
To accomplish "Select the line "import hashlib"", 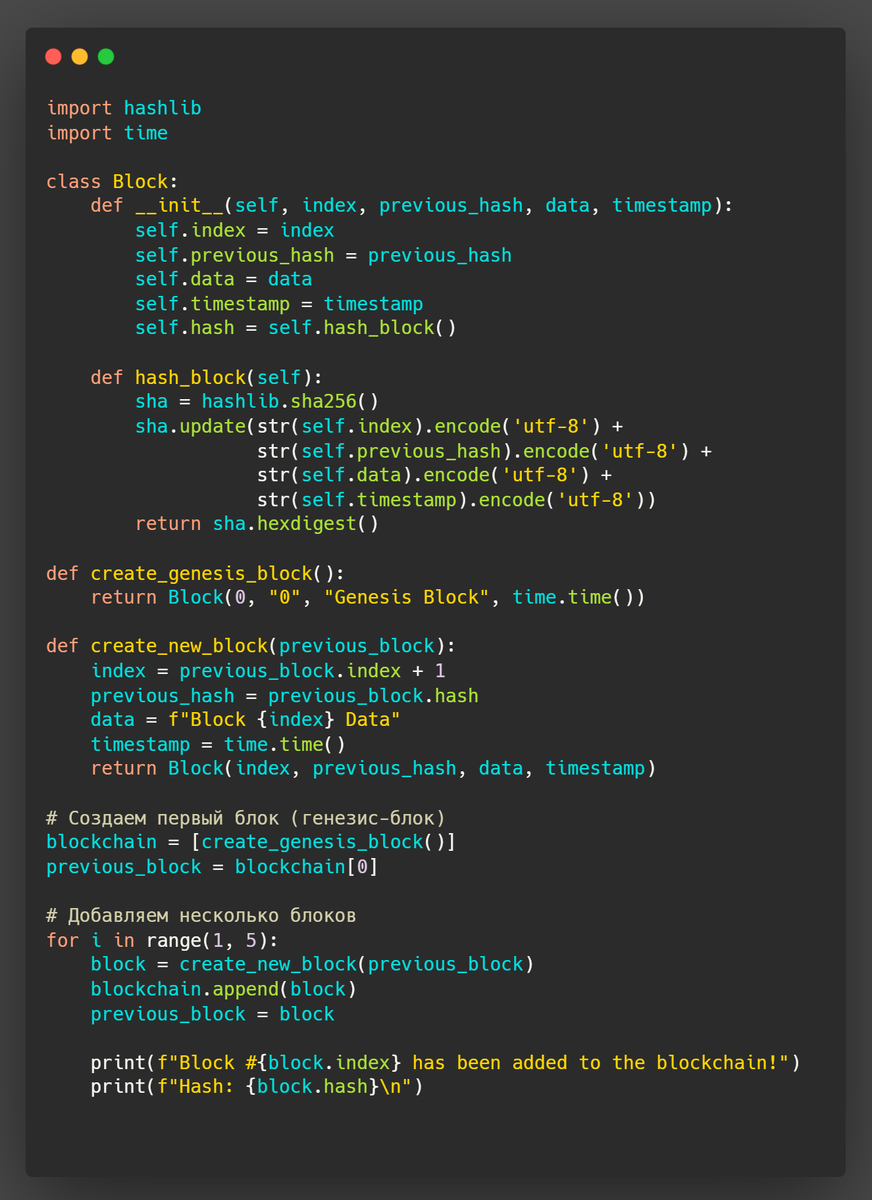I will [124, 108].
